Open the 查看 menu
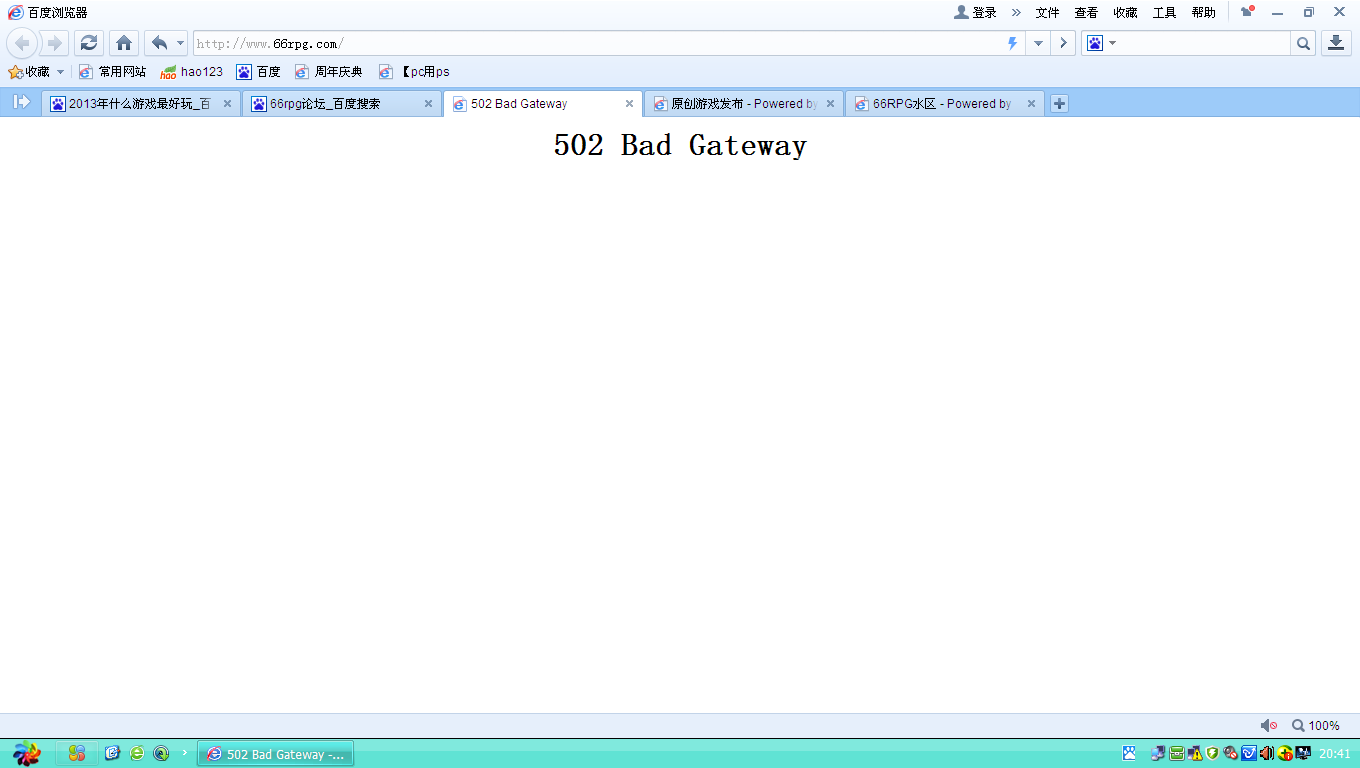 (1086, 13)
